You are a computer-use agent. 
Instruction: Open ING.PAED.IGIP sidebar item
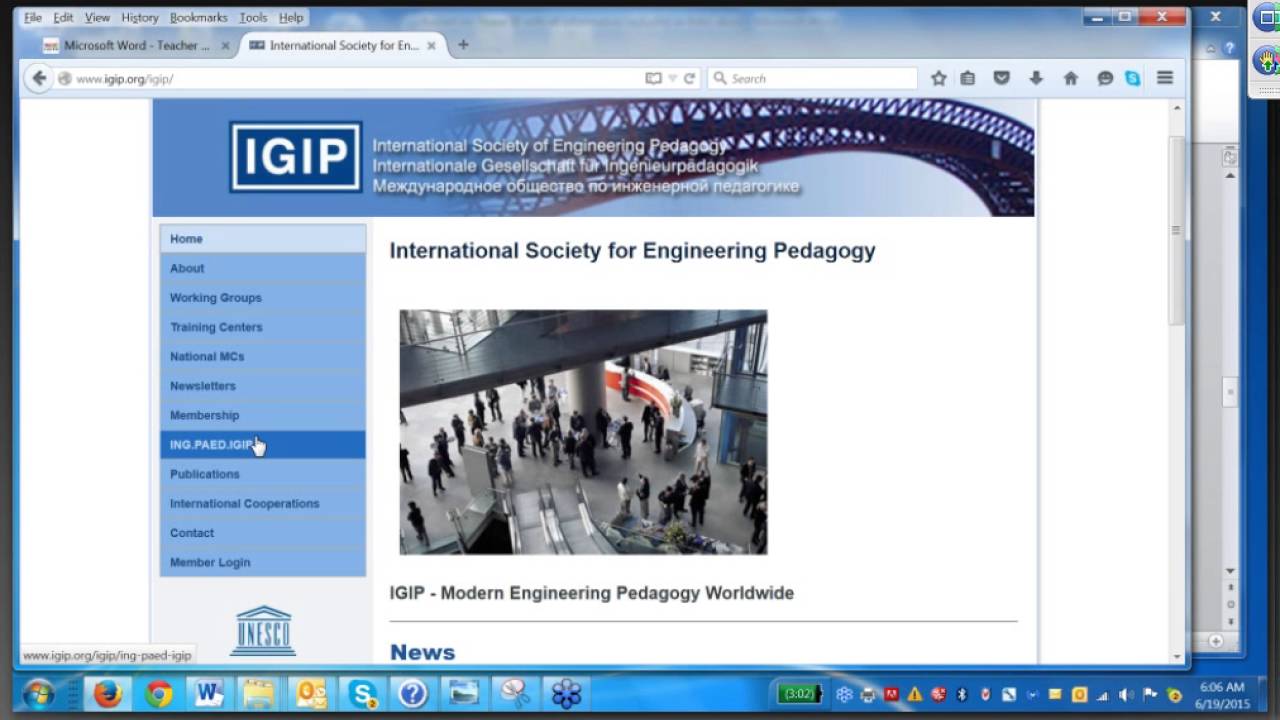[263, 445]
